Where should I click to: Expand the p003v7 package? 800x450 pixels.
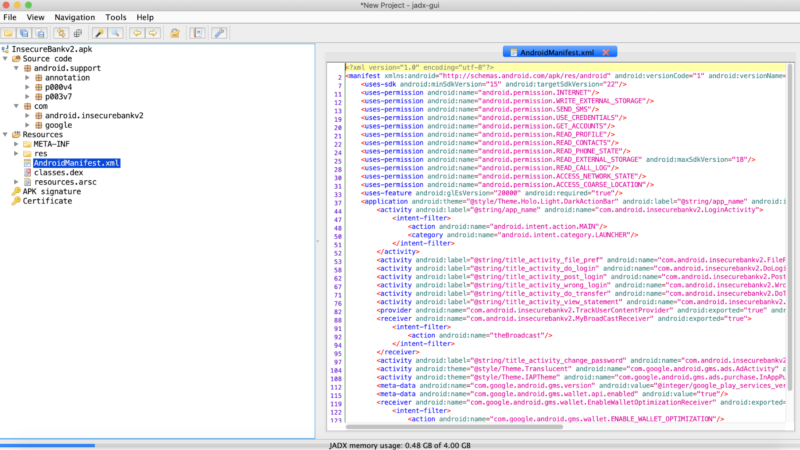pos(28,96)
